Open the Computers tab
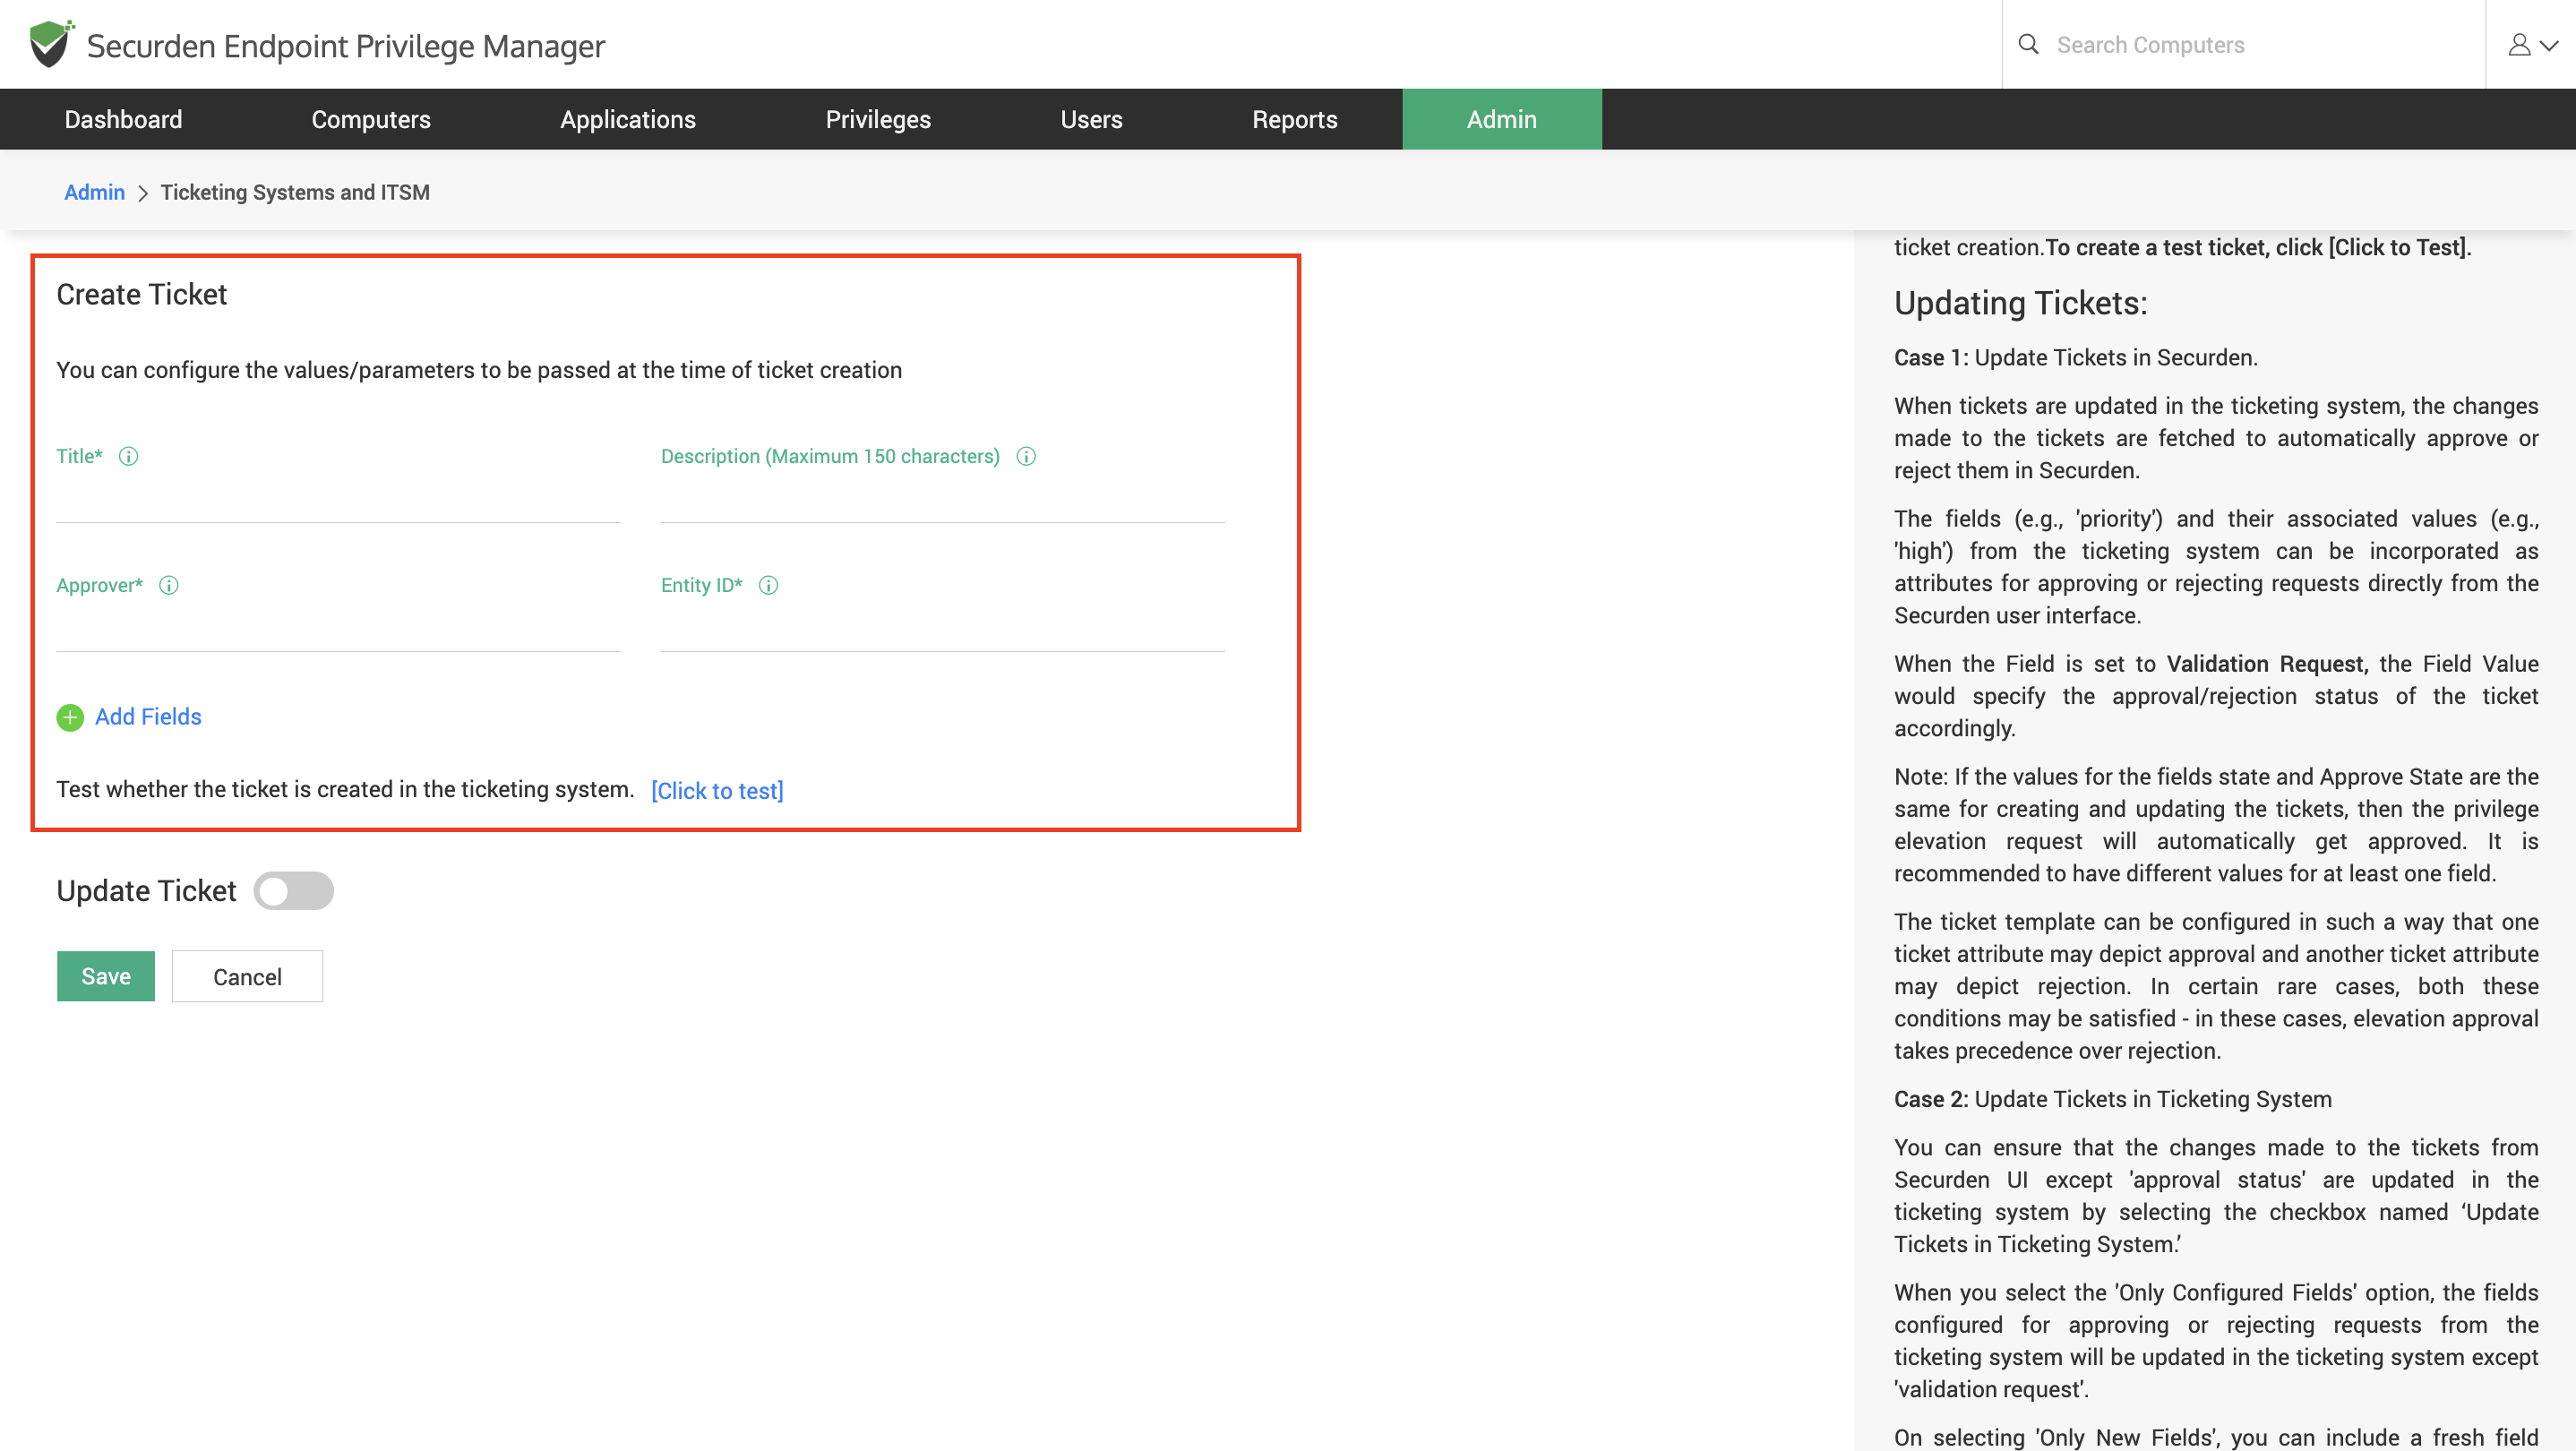Viewport: 2576px width, 1451px height. click(371, 119)
